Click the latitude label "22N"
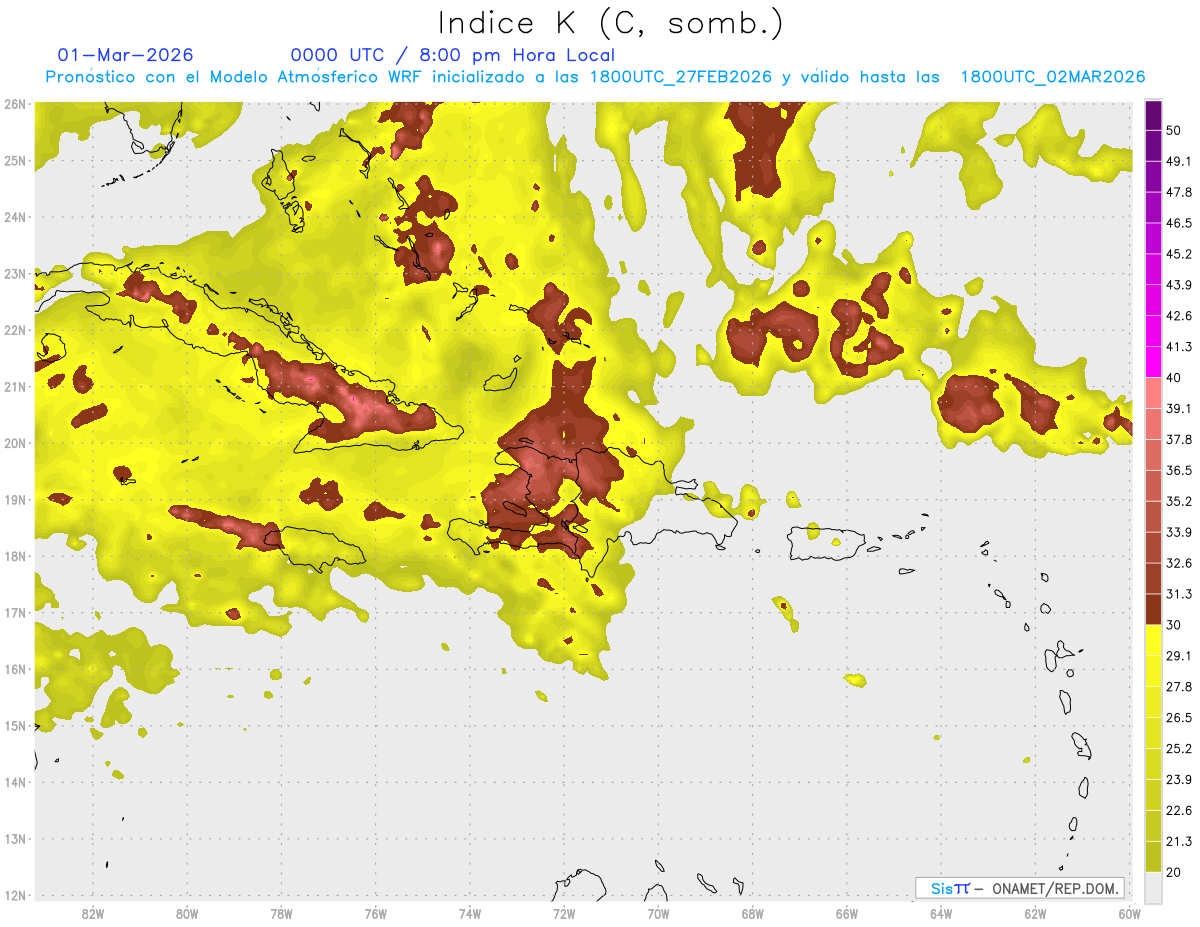This screenshot has height=927, width=1200. click(x=15, y=330)
